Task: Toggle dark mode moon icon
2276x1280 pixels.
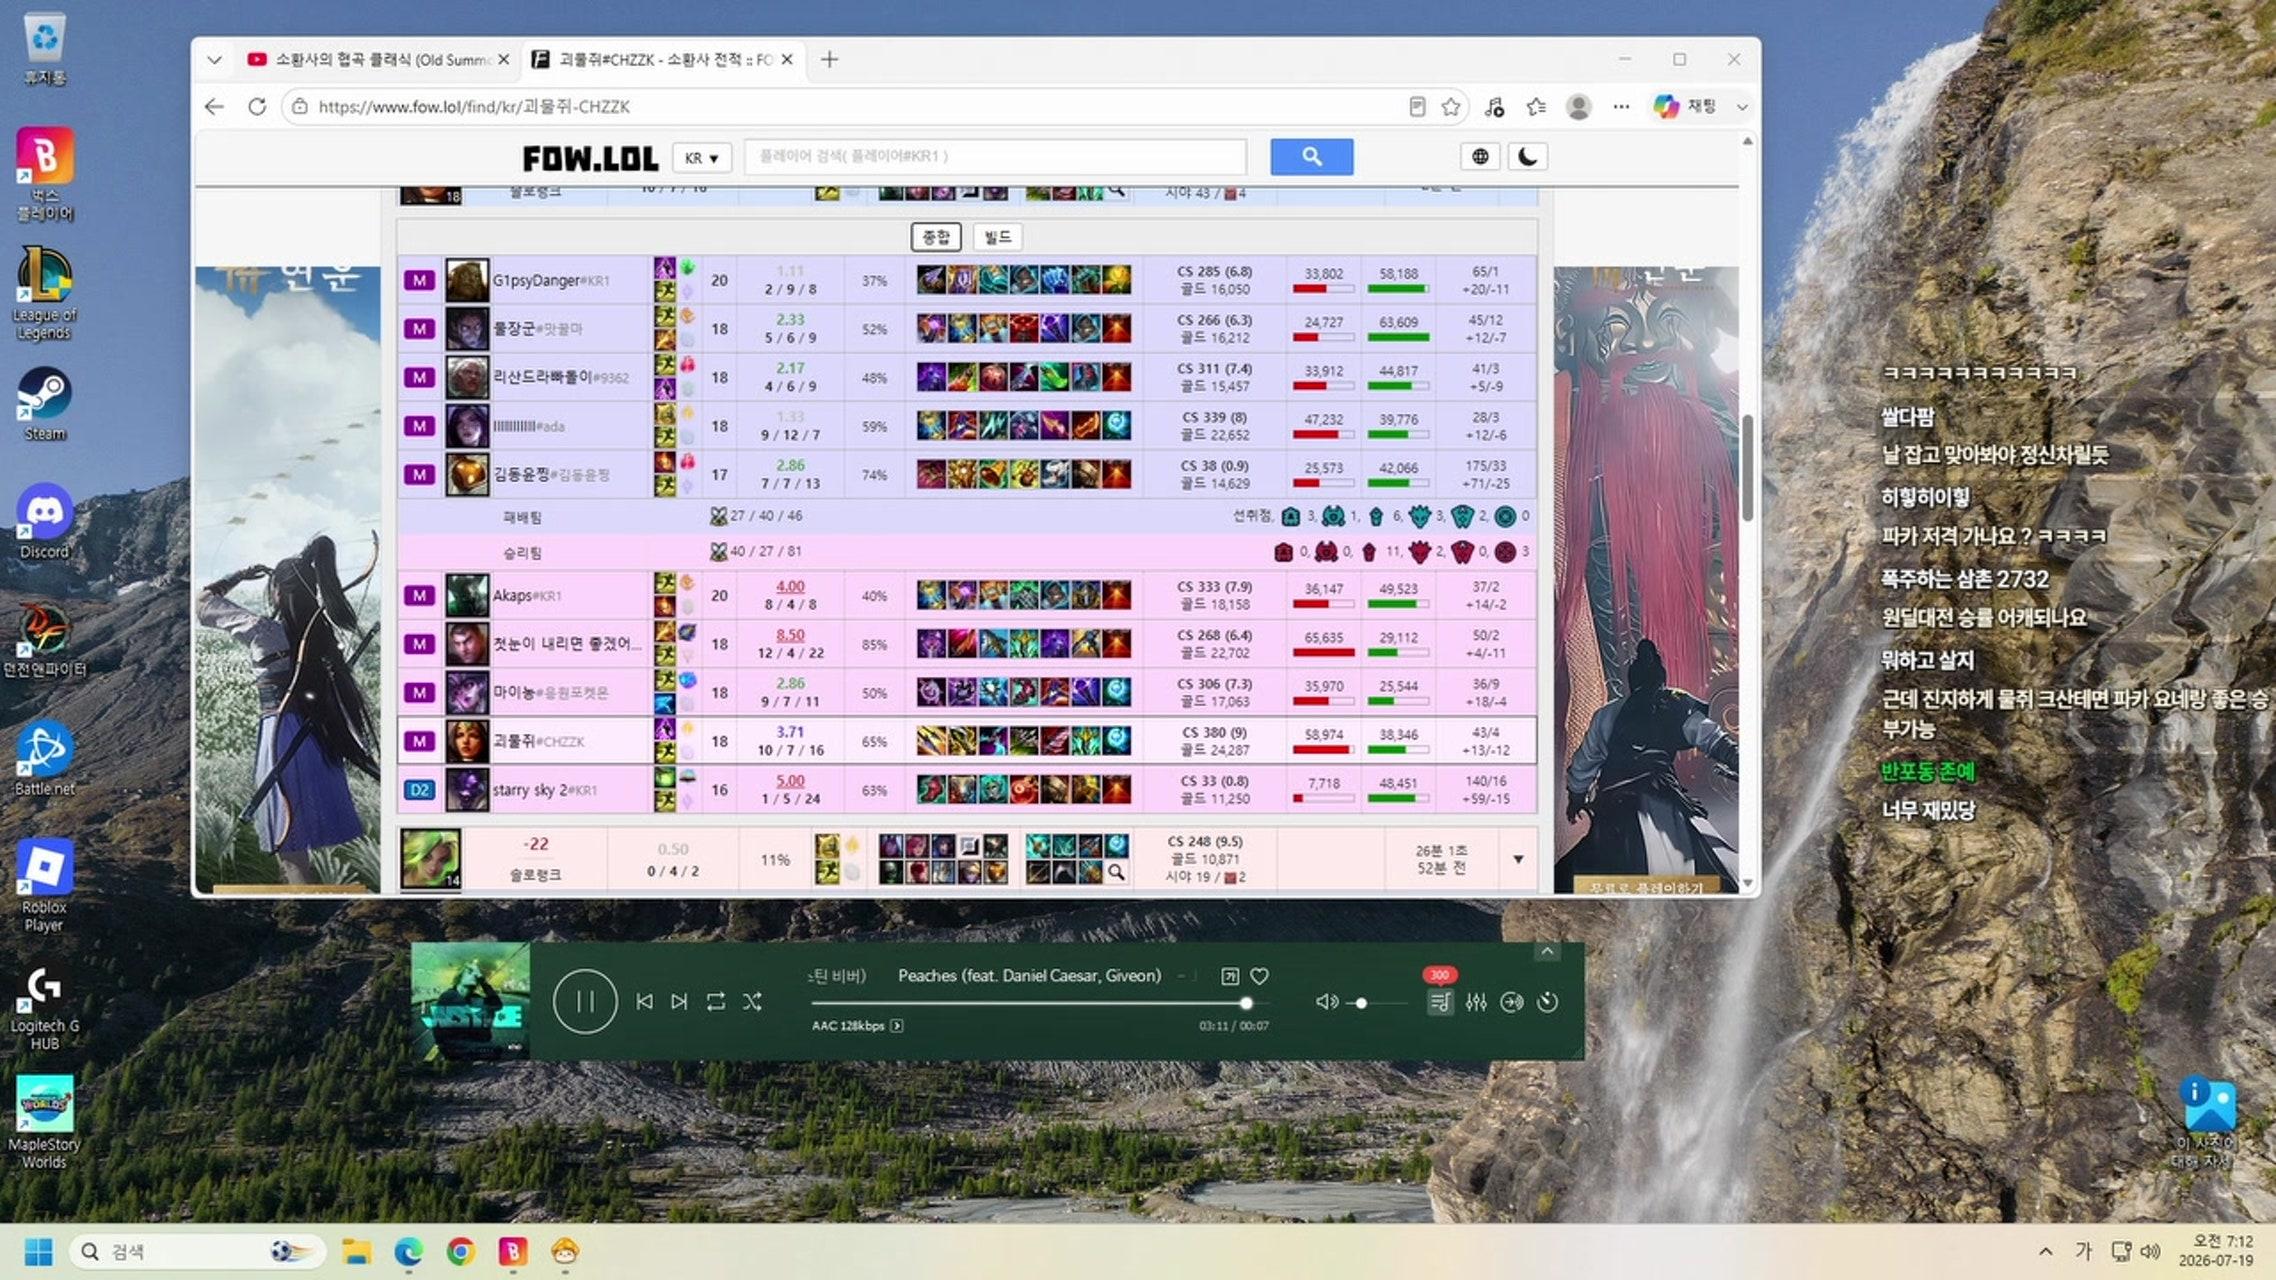Action: coord(1527,157)
